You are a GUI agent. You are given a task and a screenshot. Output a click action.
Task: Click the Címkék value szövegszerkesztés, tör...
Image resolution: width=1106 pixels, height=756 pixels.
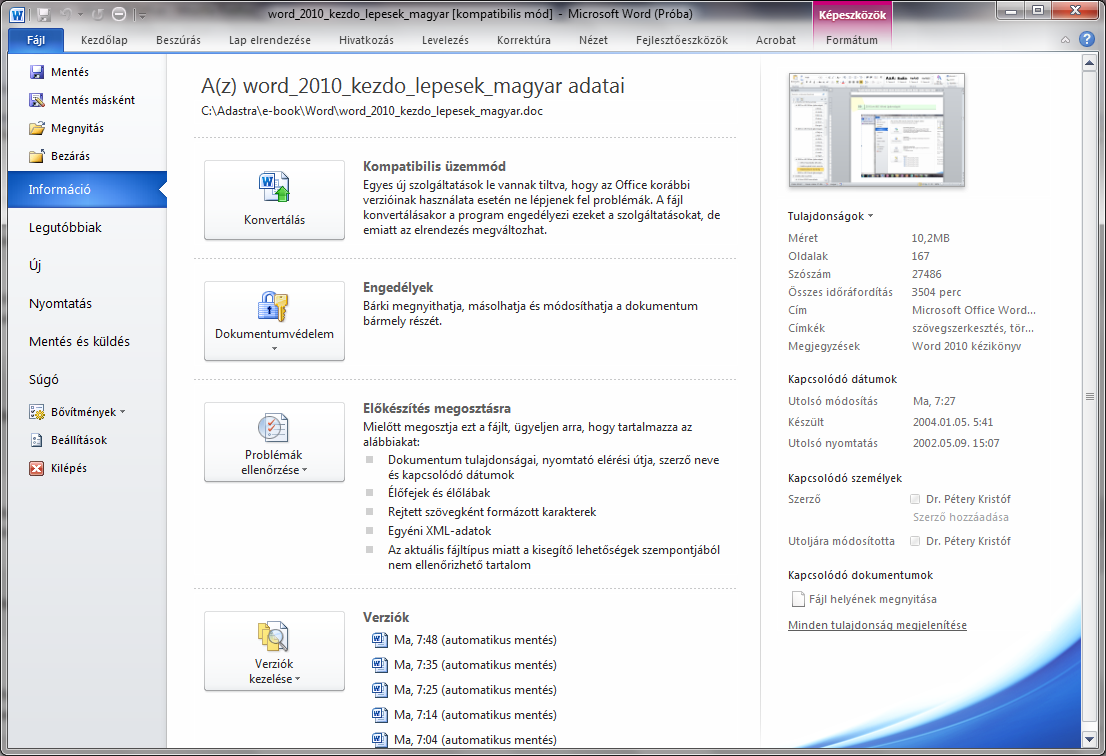tap(973, 329)
